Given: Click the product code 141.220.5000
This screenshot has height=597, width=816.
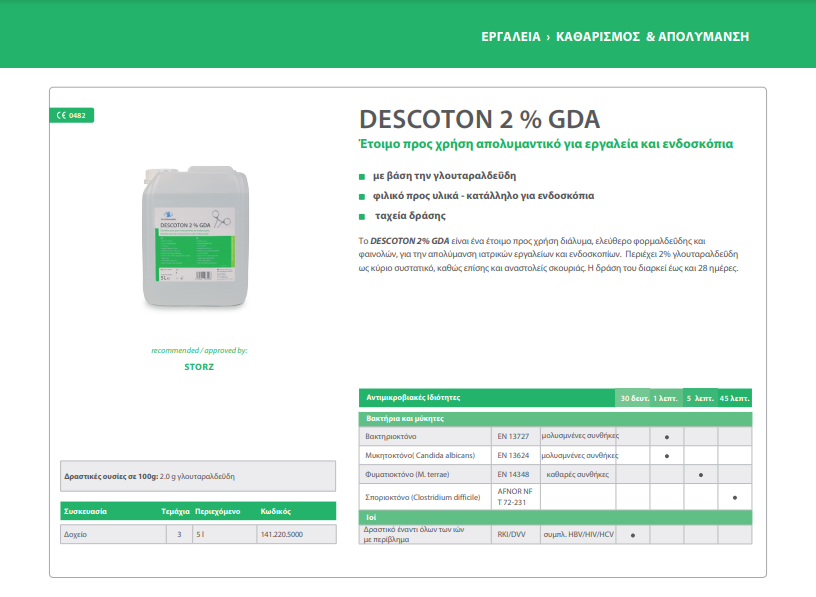Looking at the screenshot, I should (x=283, y=535).
